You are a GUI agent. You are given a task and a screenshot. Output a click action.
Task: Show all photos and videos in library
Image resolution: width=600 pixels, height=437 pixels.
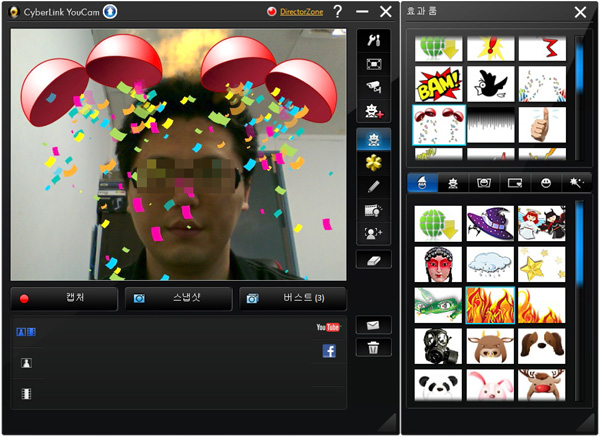coord(26,332)
